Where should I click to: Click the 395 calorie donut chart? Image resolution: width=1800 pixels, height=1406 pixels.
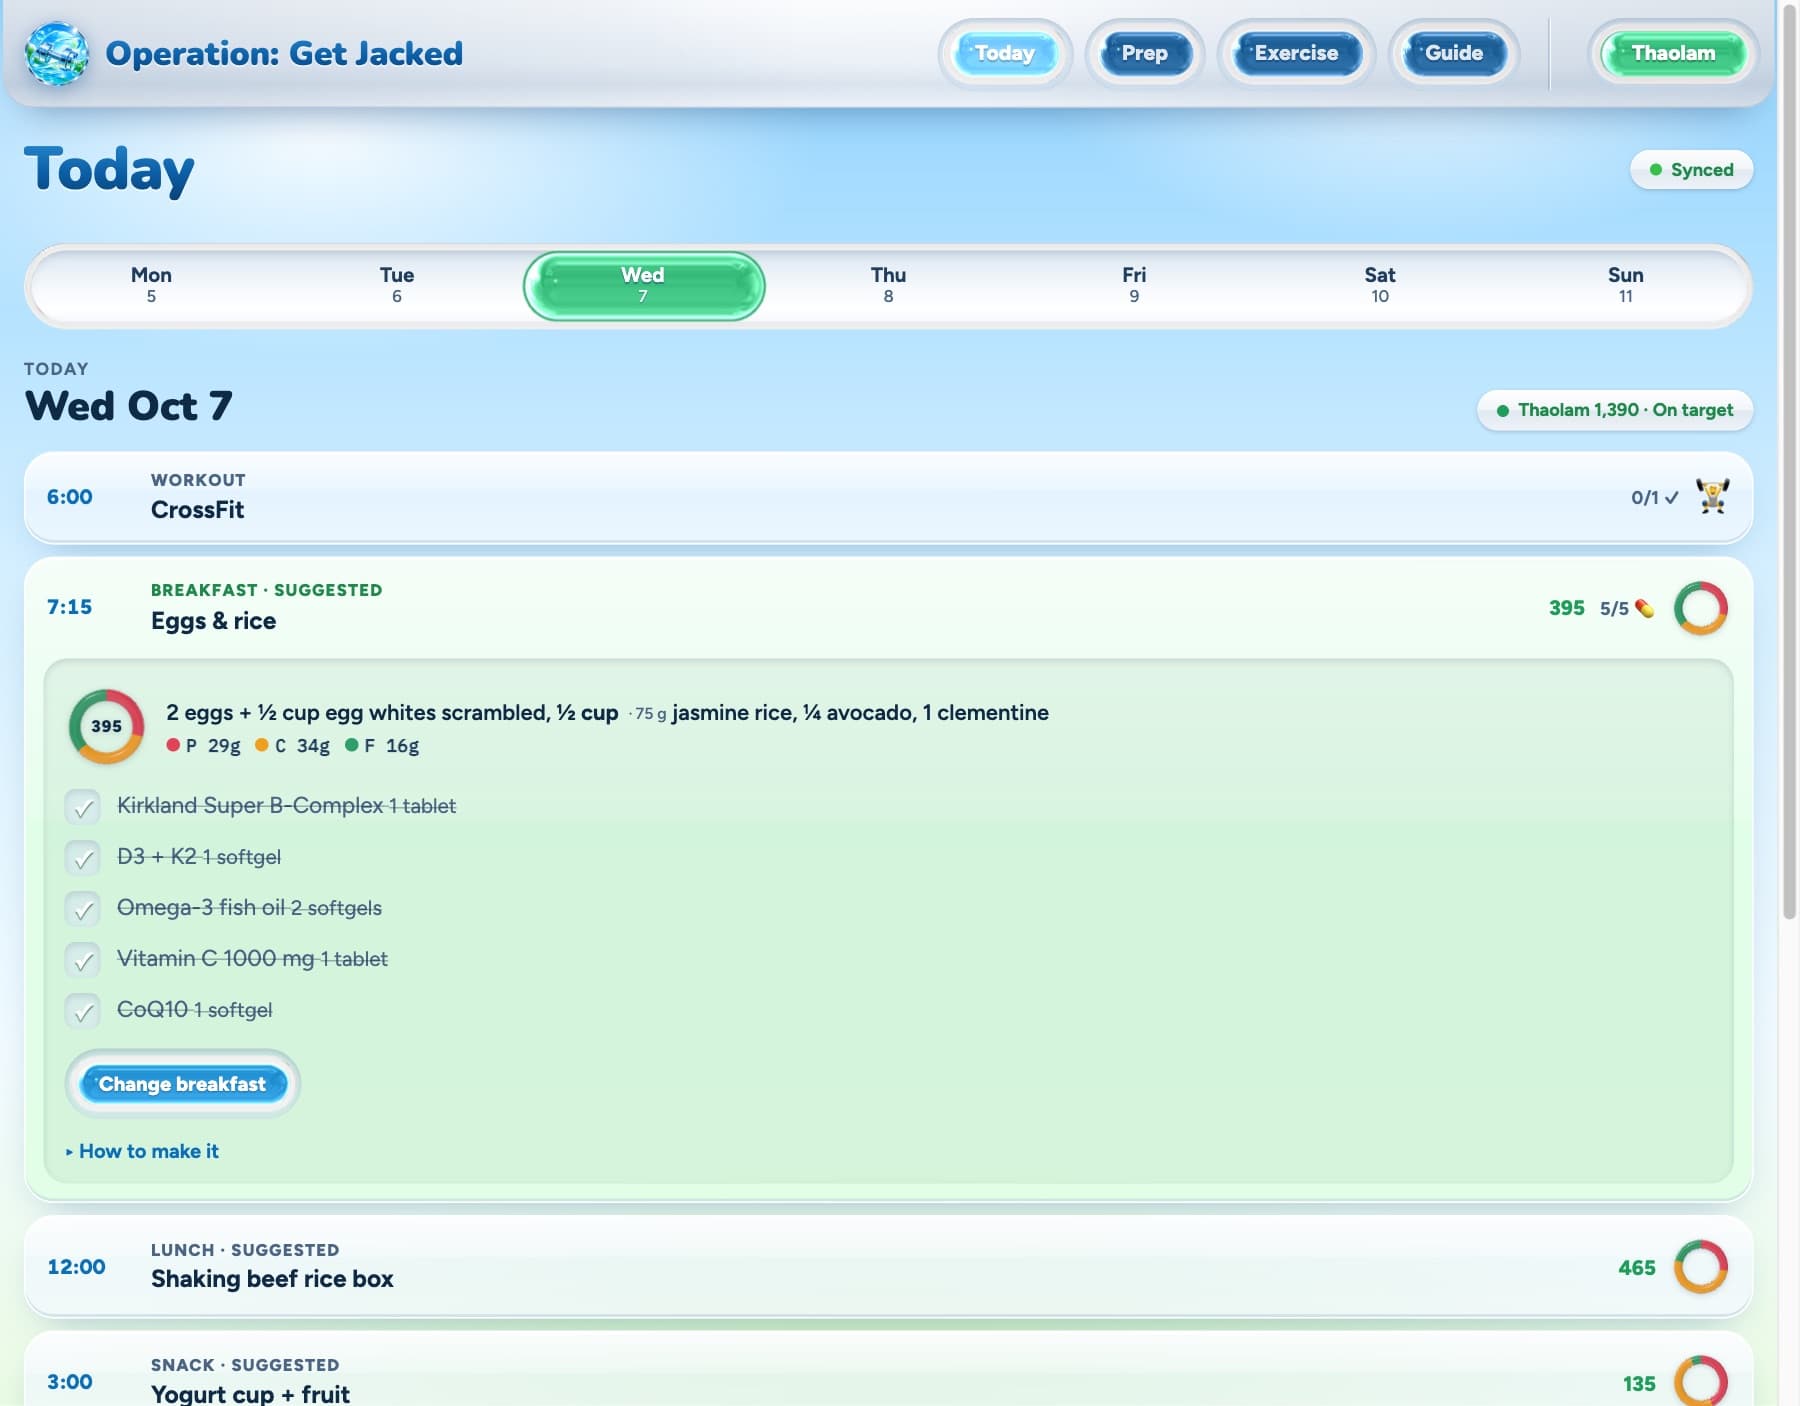pyautogui.click(x=106, y=726)
